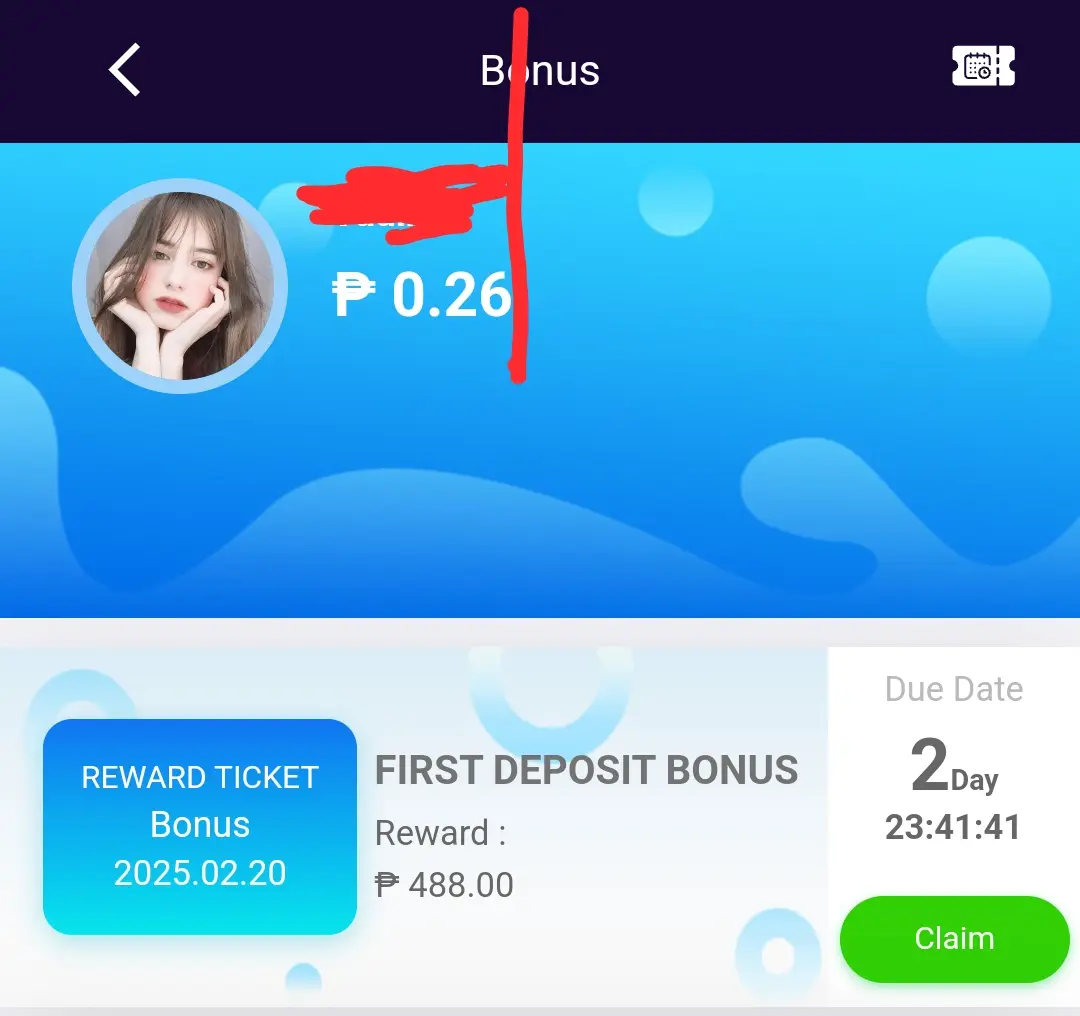Image resolution: width=1080 pixels, height=1016 pixels.
Task: Click the Bonus page title
Action: pos(540,70)
